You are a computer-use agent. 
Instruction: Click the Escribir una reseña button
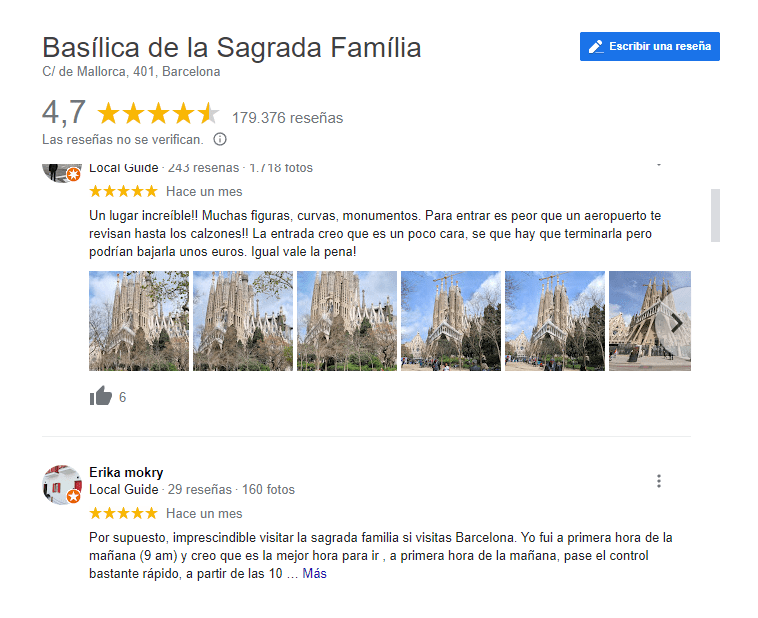(x=649, y=46)
